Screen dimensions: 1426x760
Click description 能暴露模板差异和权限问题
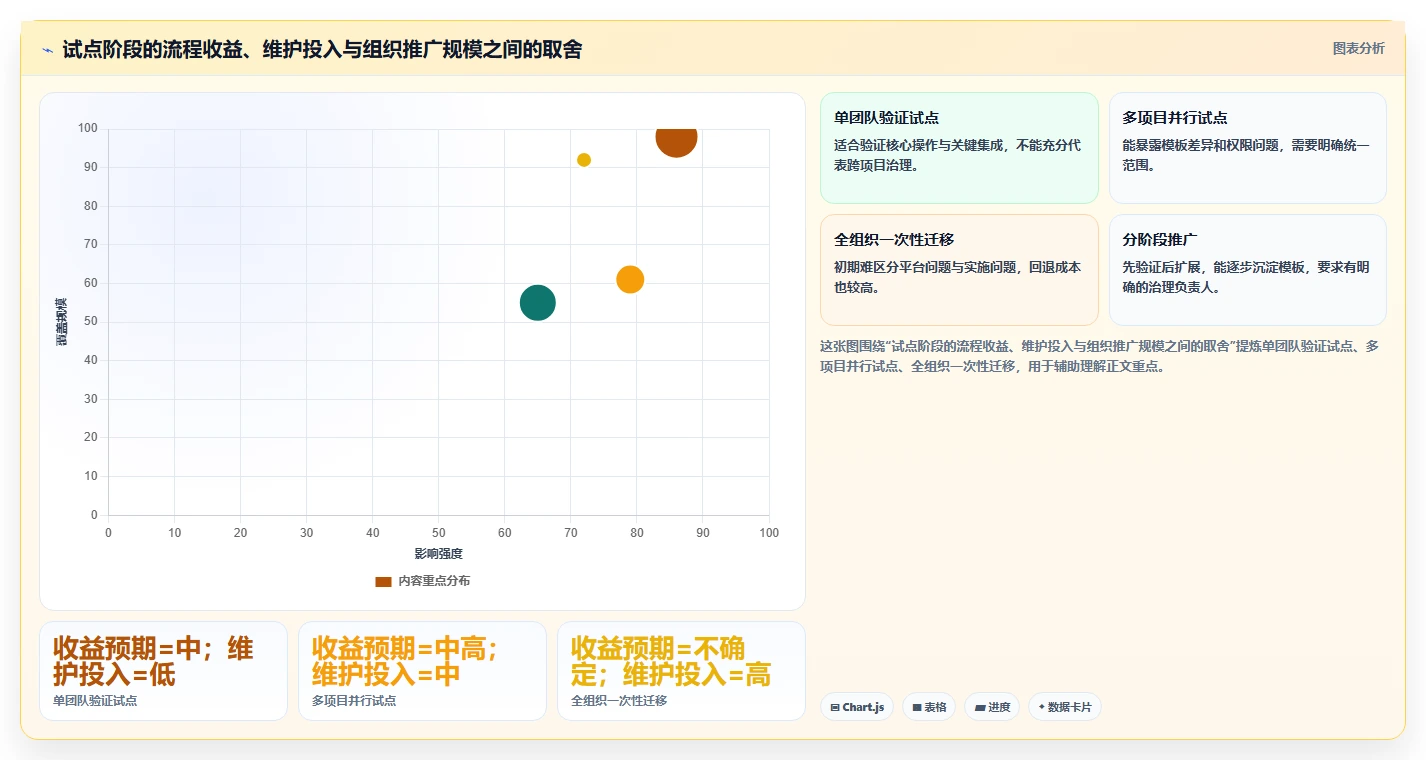tap(1246, 155)
